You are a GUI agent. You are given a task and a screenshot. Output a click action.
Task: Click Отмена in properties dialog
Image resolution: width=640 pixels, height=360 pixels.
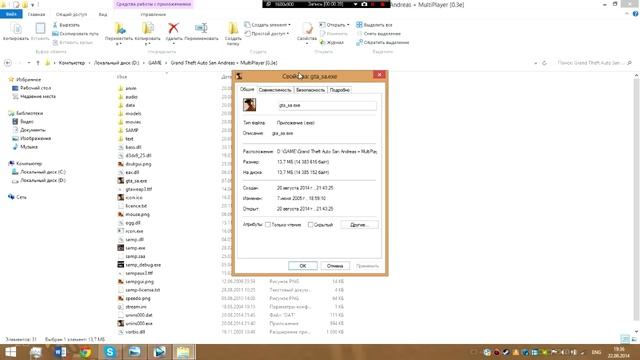[x=335, y=266]
